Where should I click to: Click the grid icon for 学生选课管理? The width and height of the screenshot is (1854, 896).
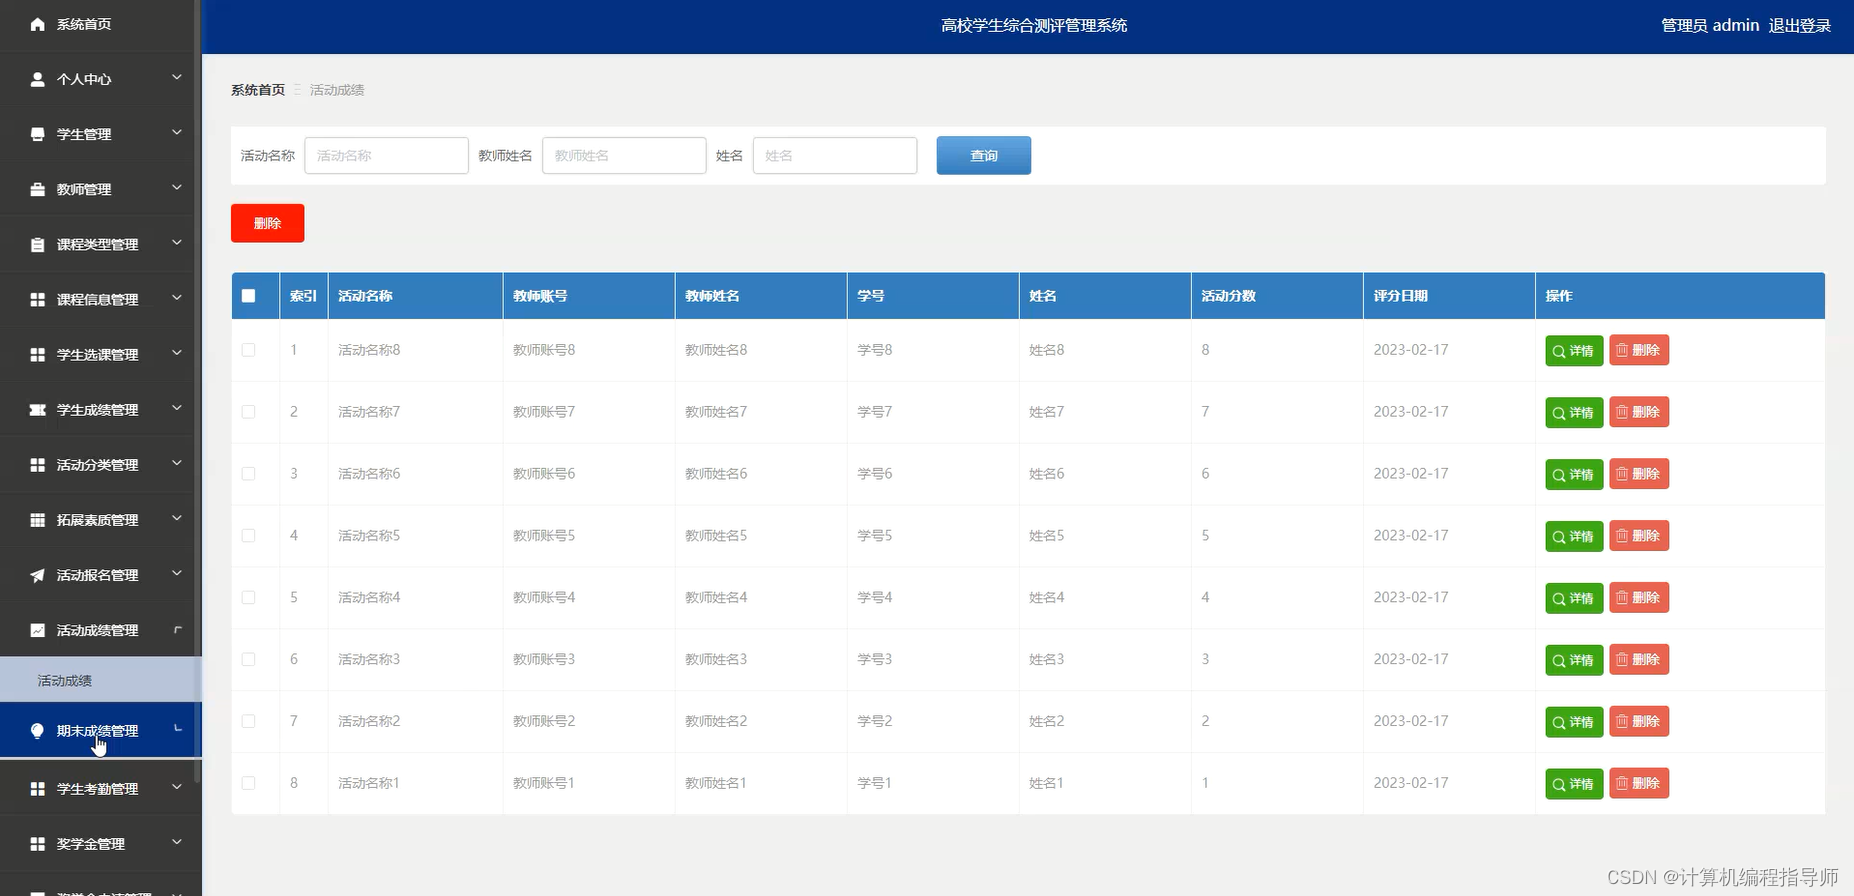coord(37,354)
